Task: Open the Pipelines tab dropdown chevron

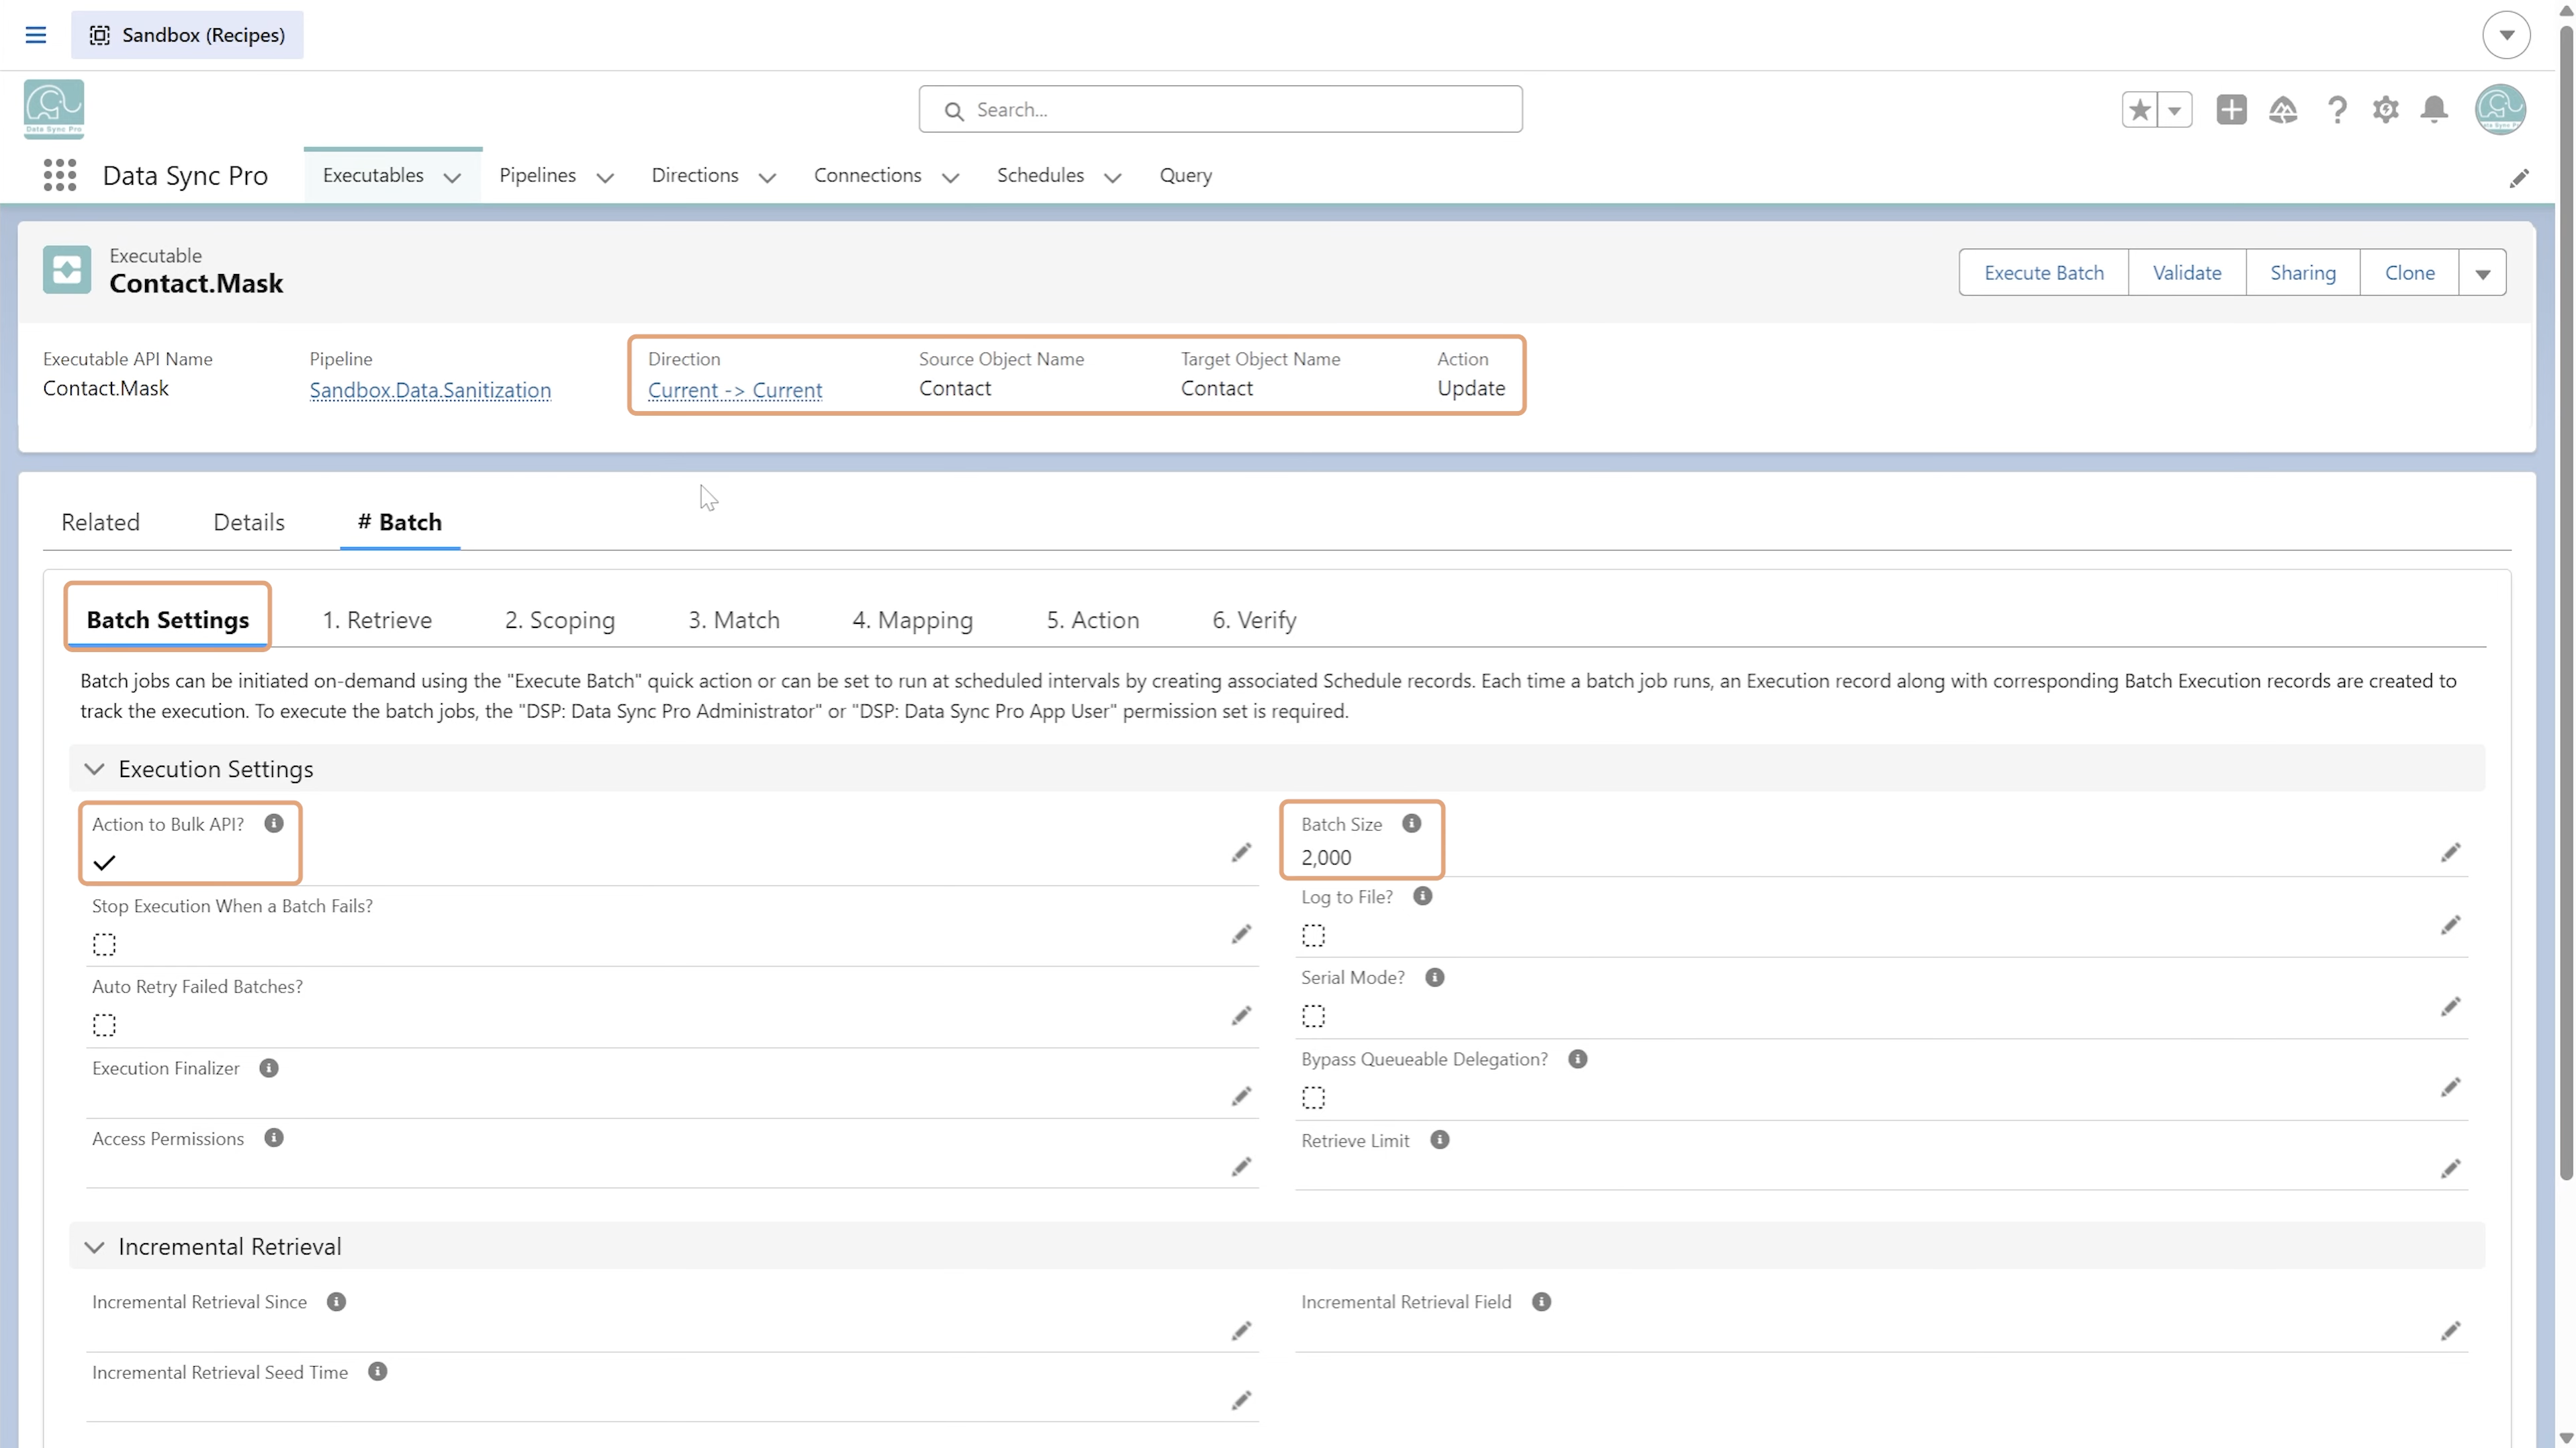Action: [605, 178]
